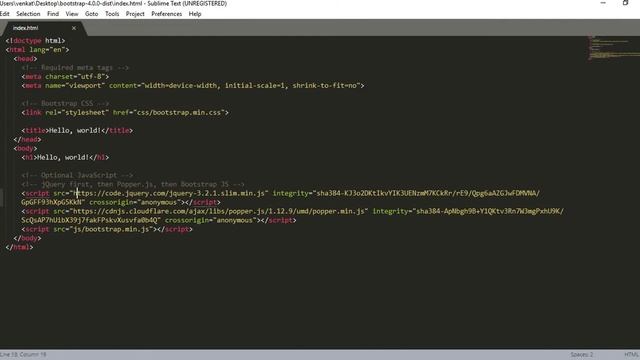Click the jQuery script crossorigin="anonymous" attribute
Image resolution: width=640 pixels, height=360 pixels.
[x=137, y=202]
